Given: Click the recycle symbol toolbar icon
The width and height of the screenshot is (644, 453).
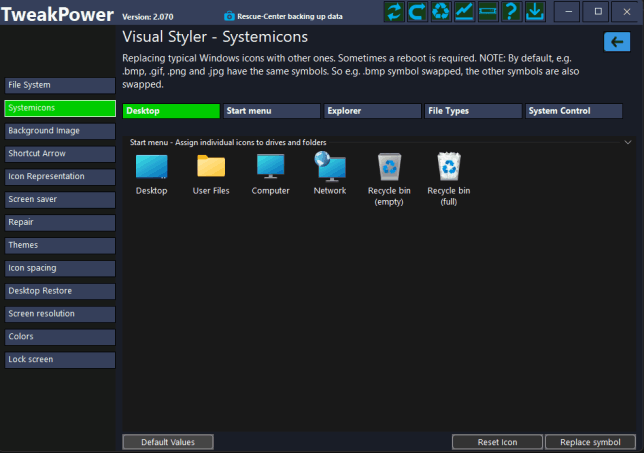Looking at the screenshot, I should 441,11.
